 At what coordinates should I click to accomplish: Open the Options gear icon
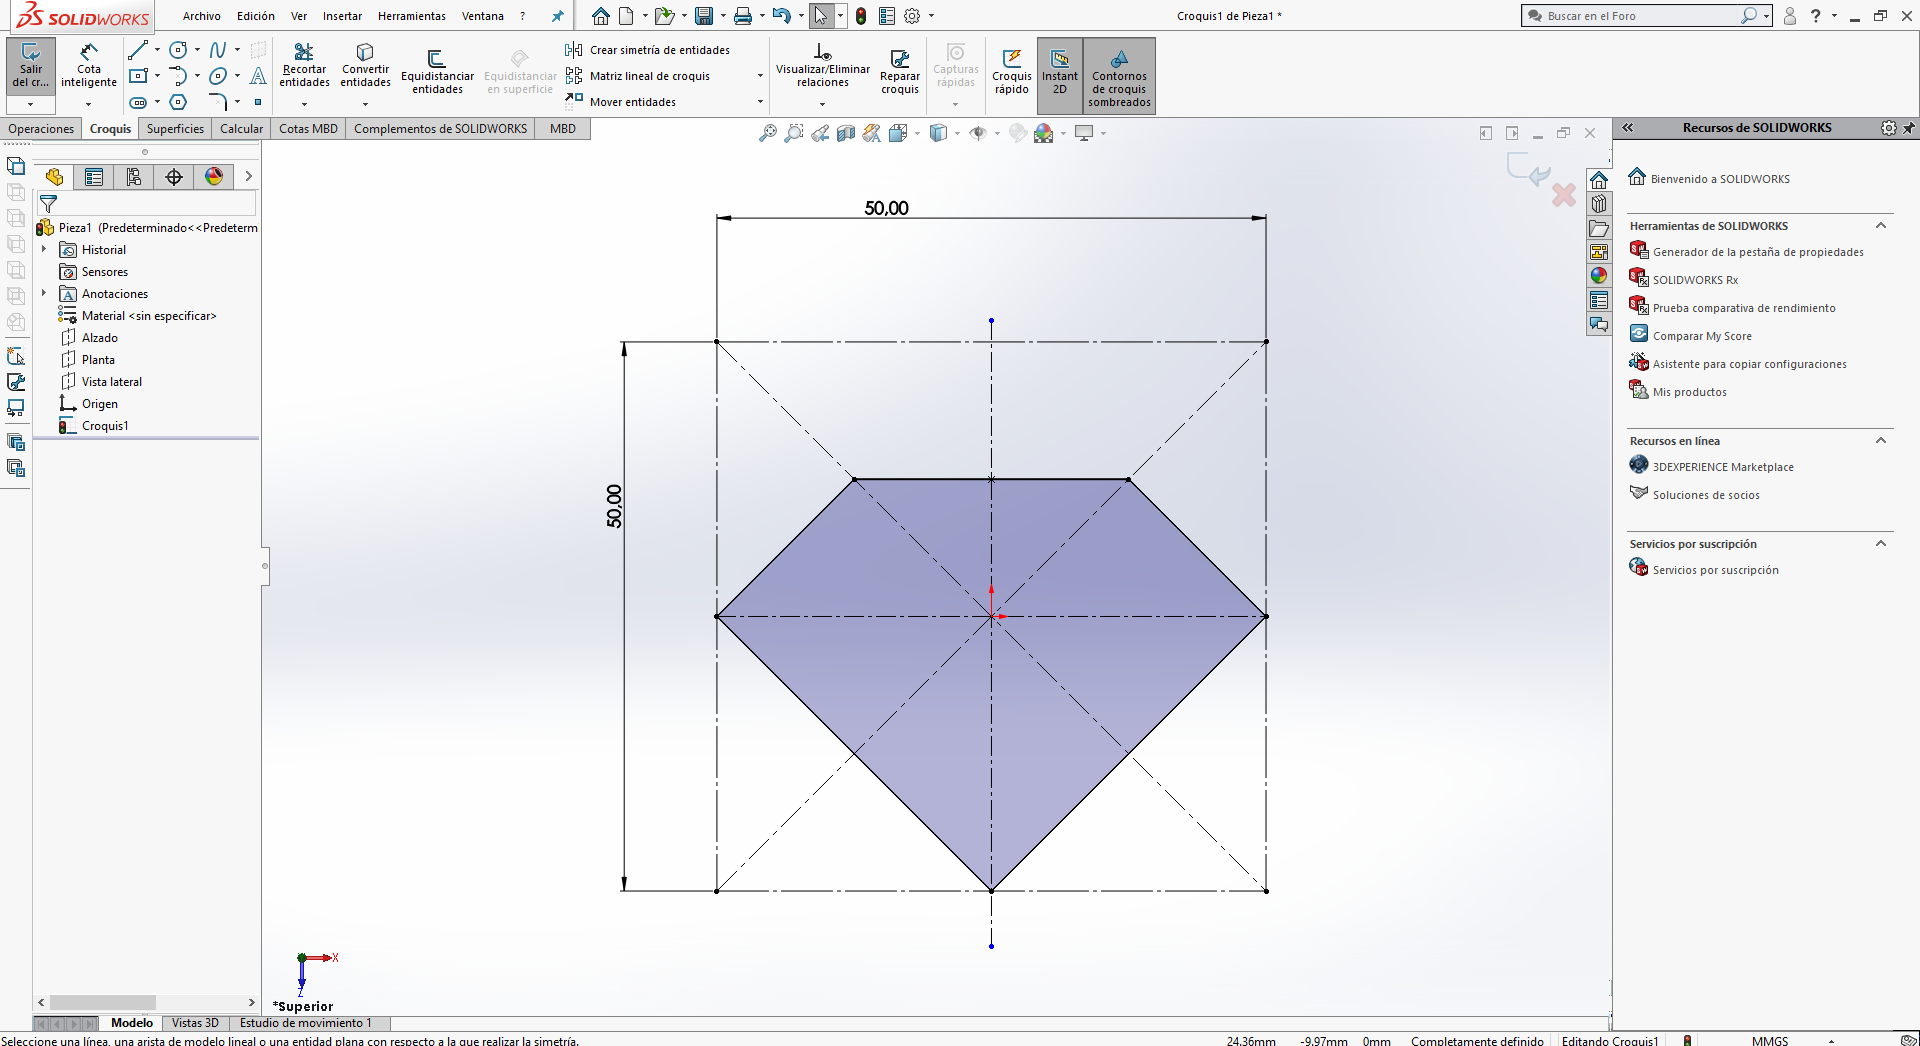[x=912, y=16]
